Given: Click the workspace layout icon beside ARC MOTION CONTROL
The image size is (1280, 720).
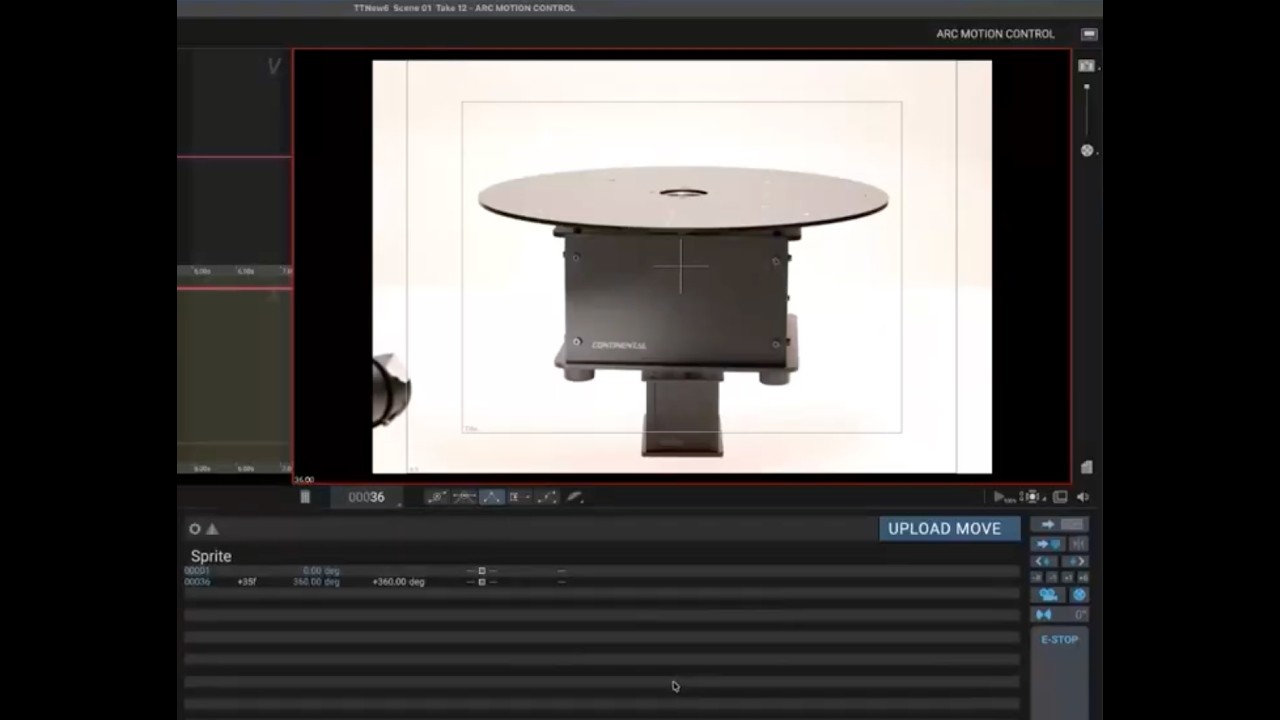Looking at the screenshot, I should pos(1089,34).
